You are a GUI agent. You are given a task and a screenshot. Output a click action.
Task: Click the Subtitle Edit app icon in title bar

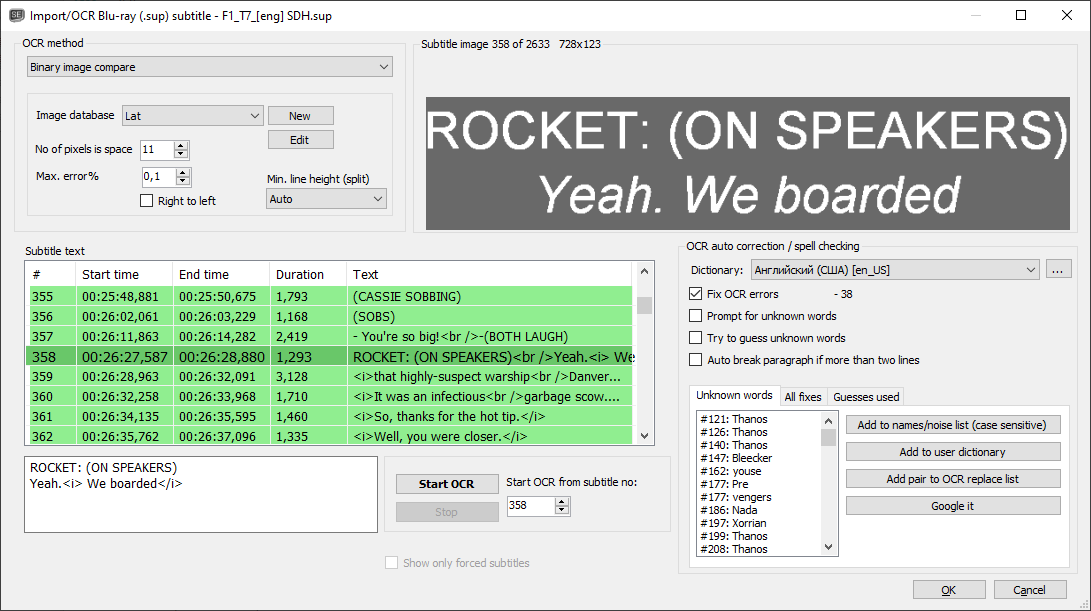pyautogui.click(x=16, y=15)
